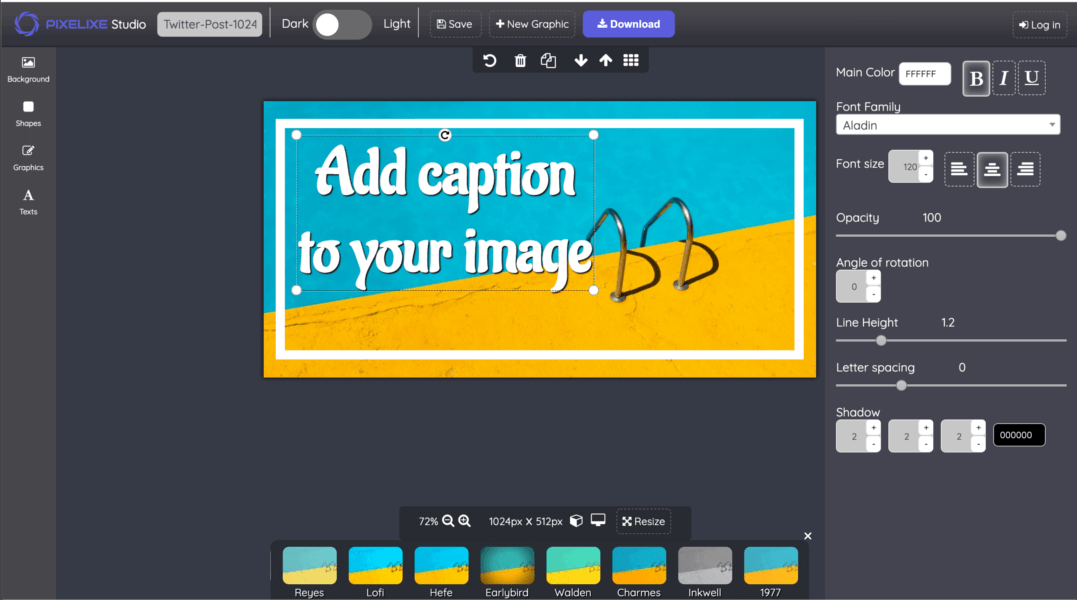Enable Italic text style
Image resolution: width=1077 pixels, height=600 pixels.
(1004, 79)
